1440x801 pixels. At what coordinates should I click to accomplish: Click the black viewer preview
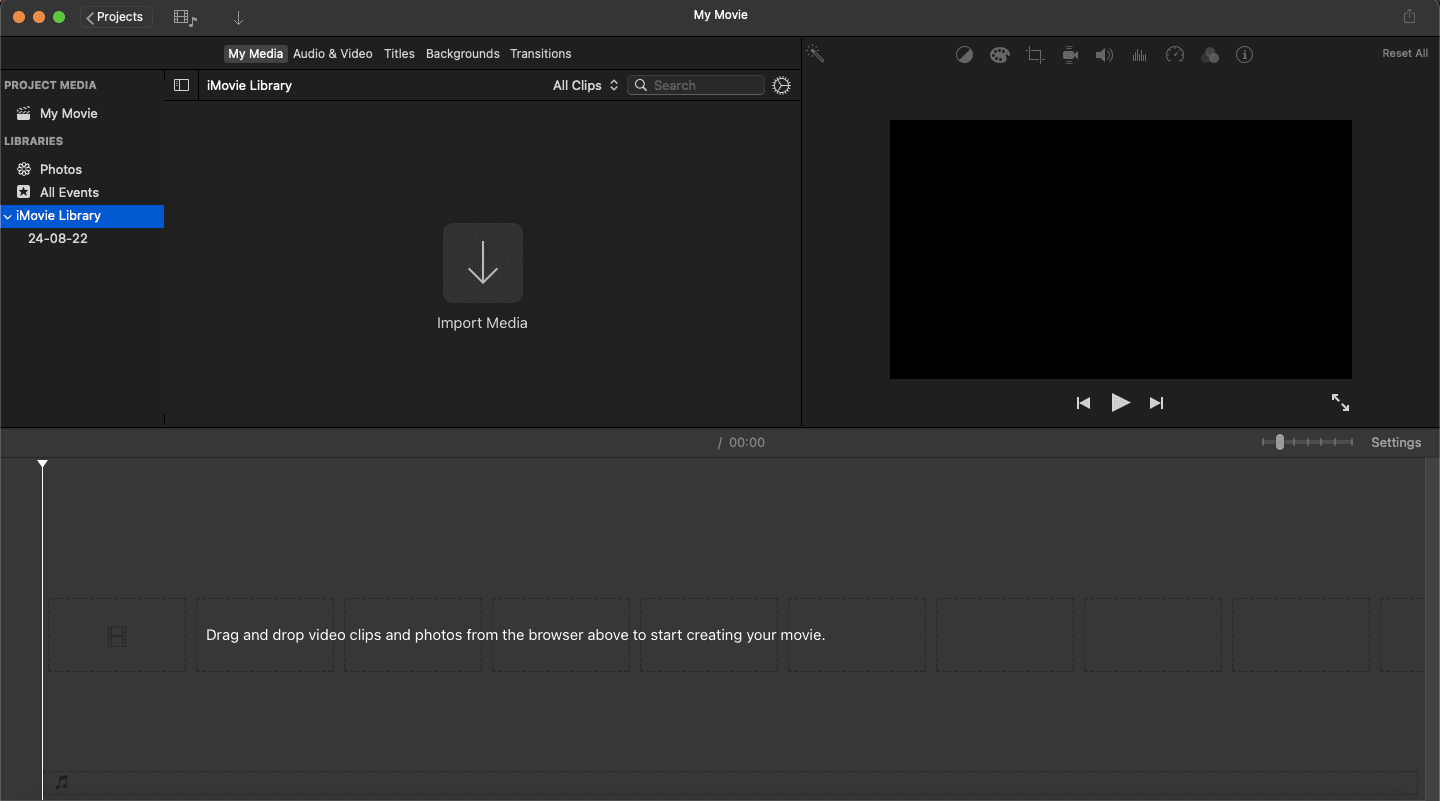coord(1121,250)
